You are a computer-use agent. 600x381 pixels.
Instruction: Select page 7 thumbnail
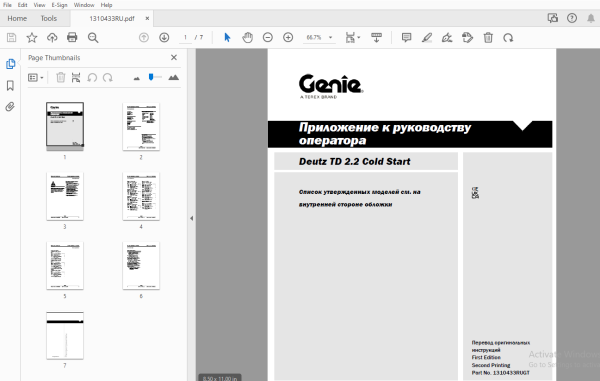[x=65, y=335]
